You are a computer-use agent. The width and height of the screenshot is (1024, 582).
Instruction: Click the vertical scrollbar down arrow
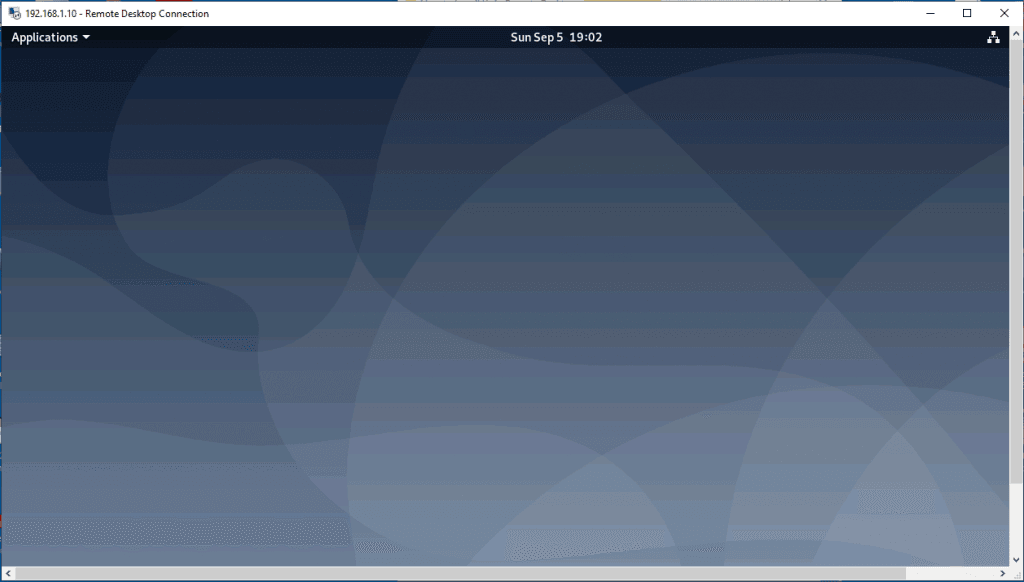click(1017, 559)
